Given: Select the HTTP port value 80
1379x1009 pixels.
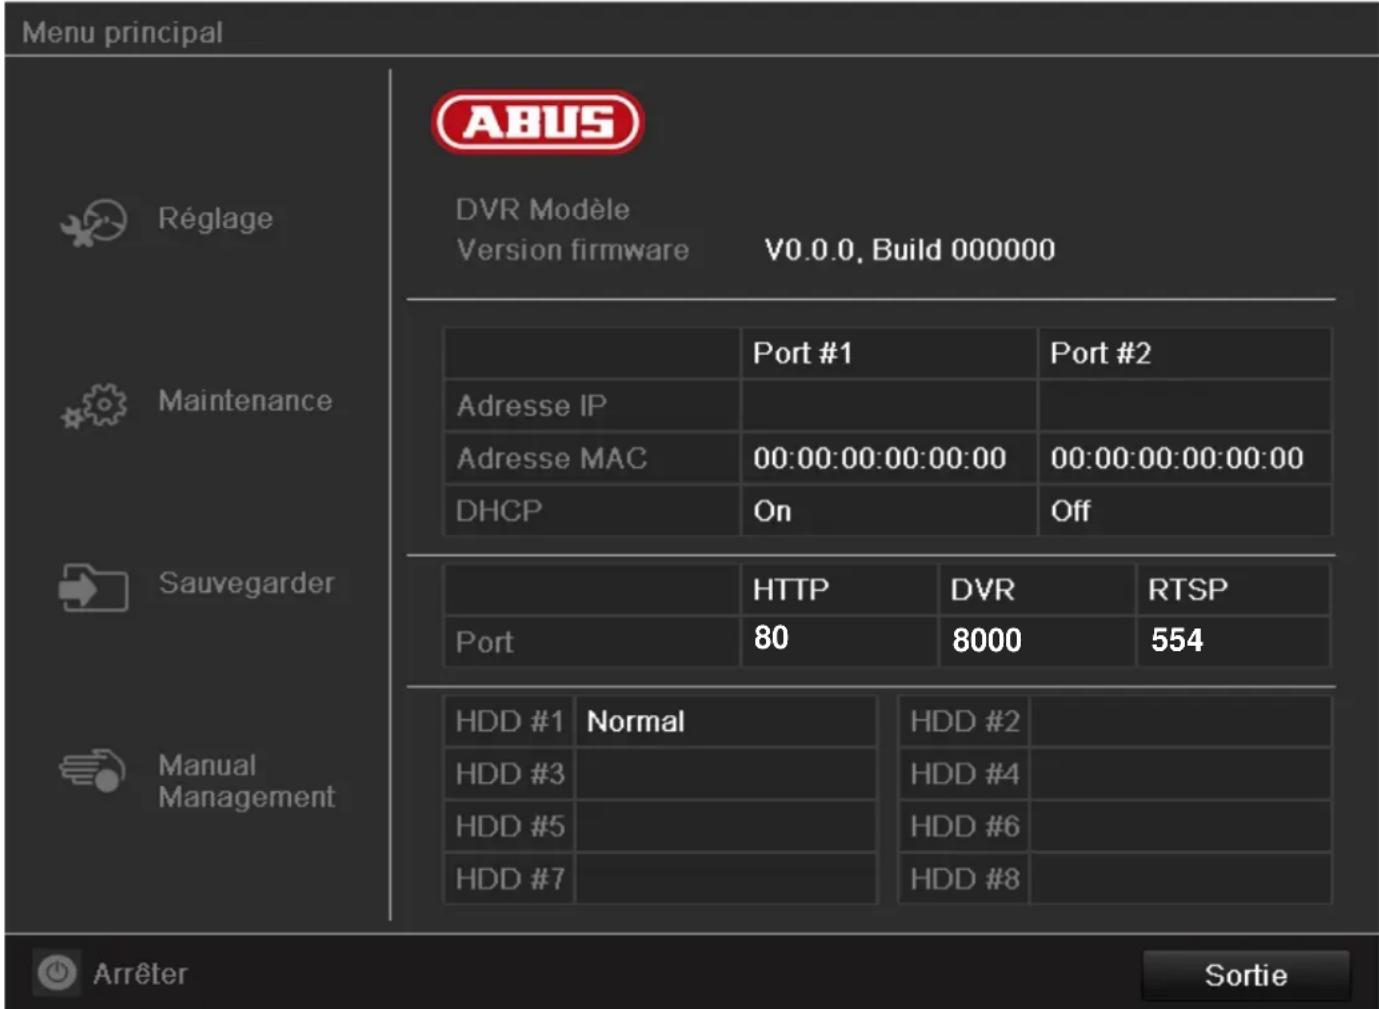Looking at the screenshot, I should click(772, 637).
